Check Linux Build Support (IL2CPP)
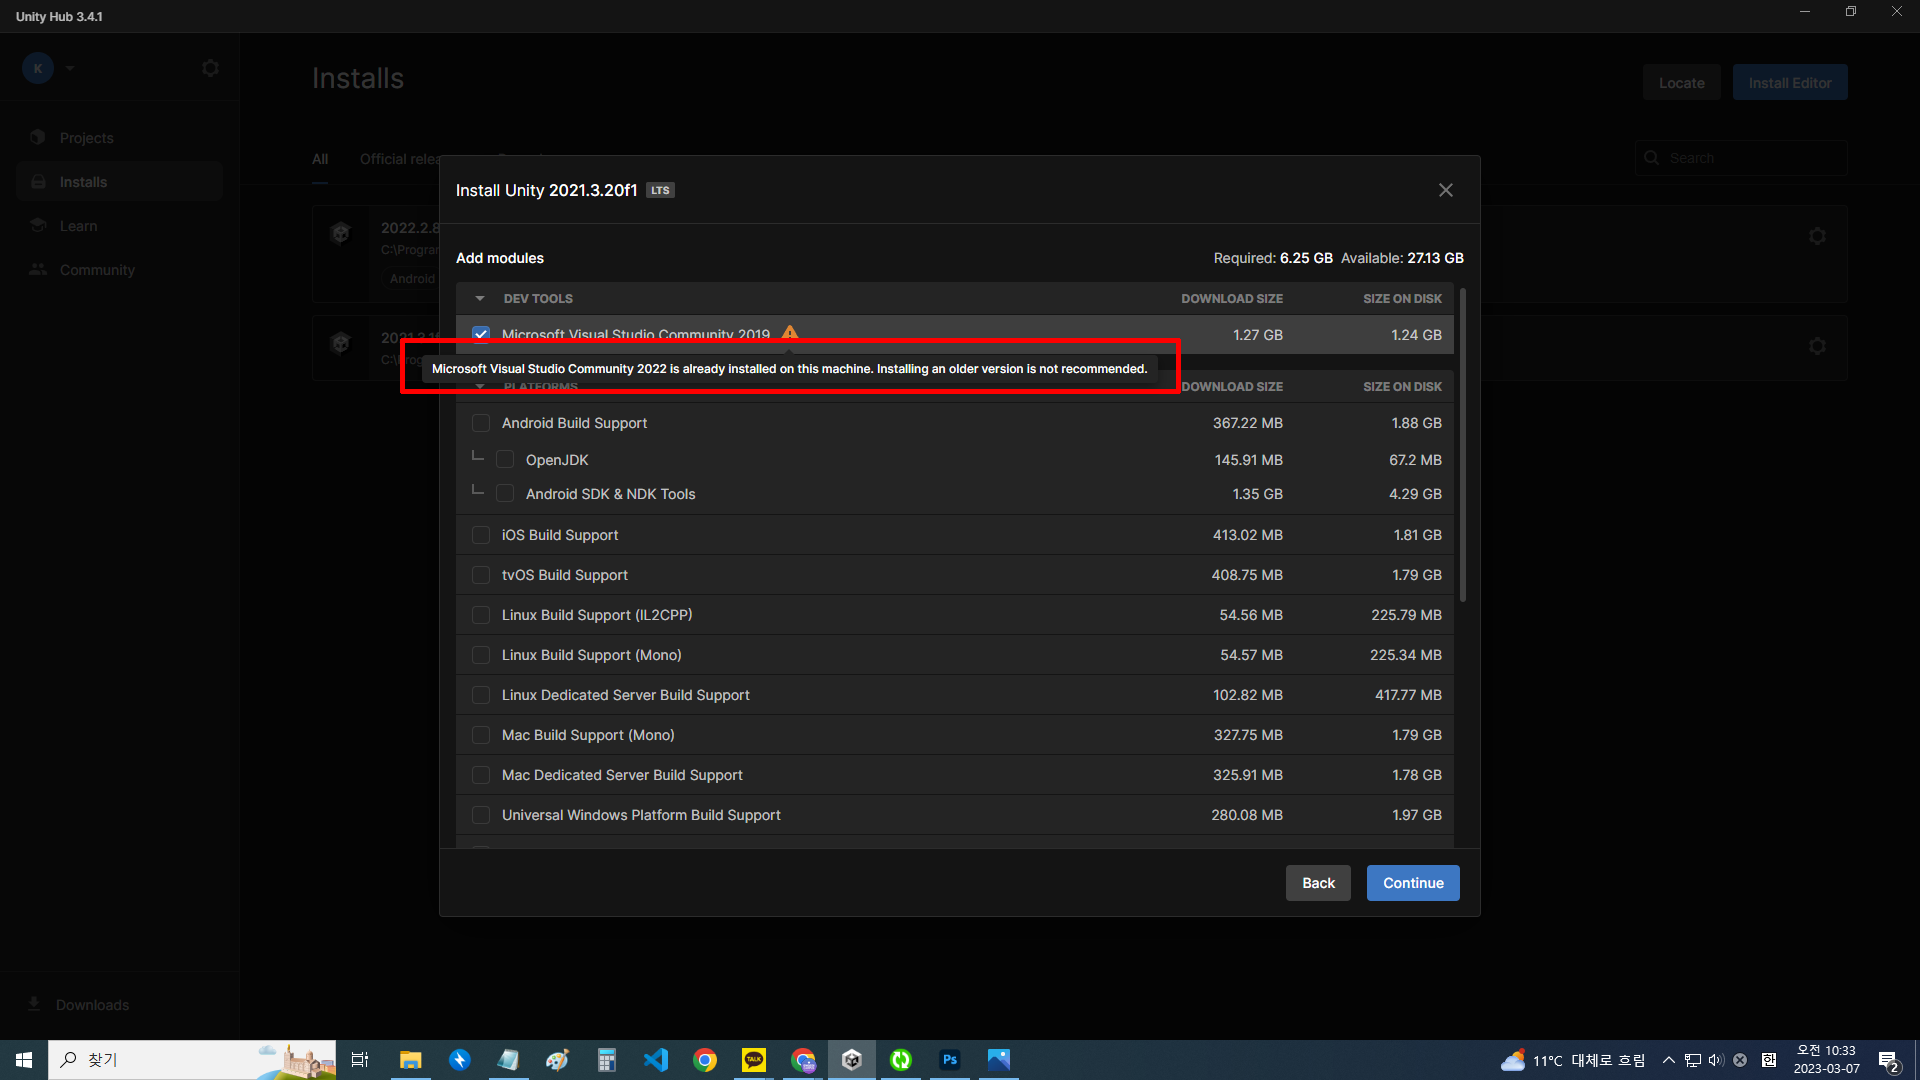This screenshot has height=1080, width=1920. pos(481,615)
